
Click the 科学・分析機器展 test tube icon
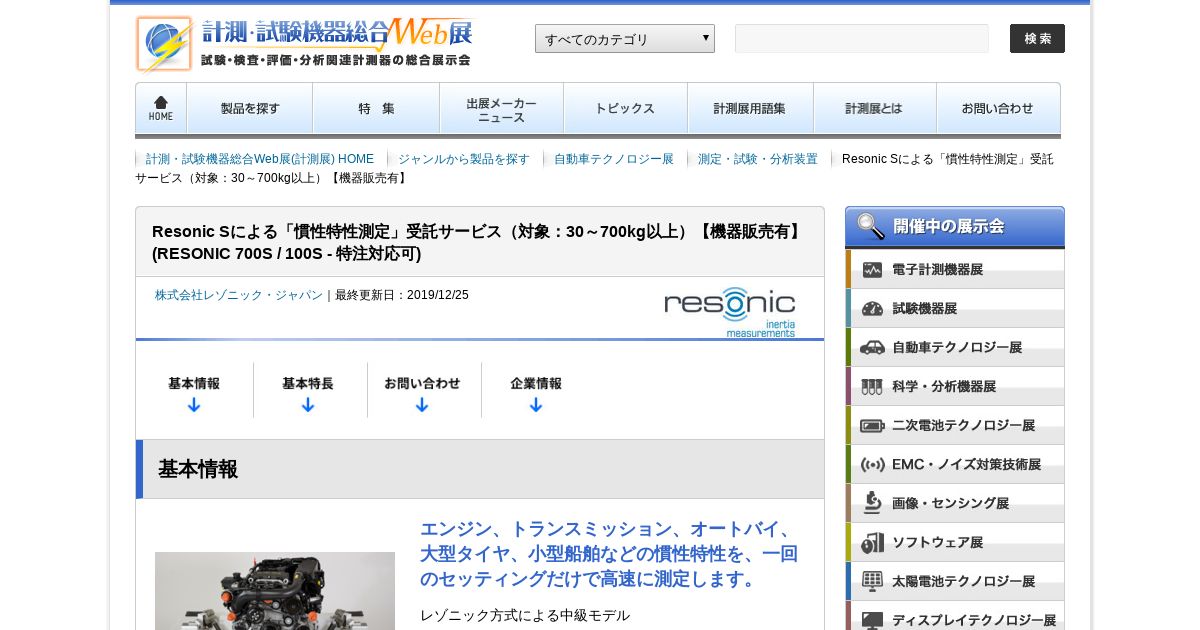pos(872,387)
